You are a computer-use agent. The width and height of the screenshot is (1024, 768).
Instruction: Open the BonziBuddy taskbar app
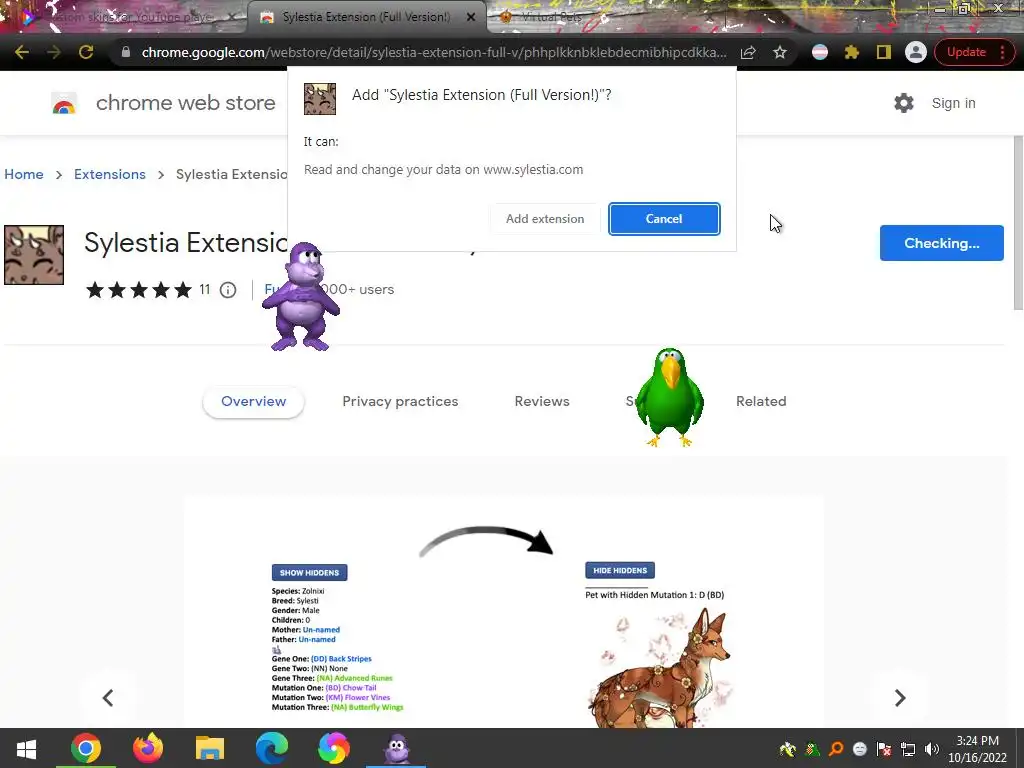click(396, 748)
